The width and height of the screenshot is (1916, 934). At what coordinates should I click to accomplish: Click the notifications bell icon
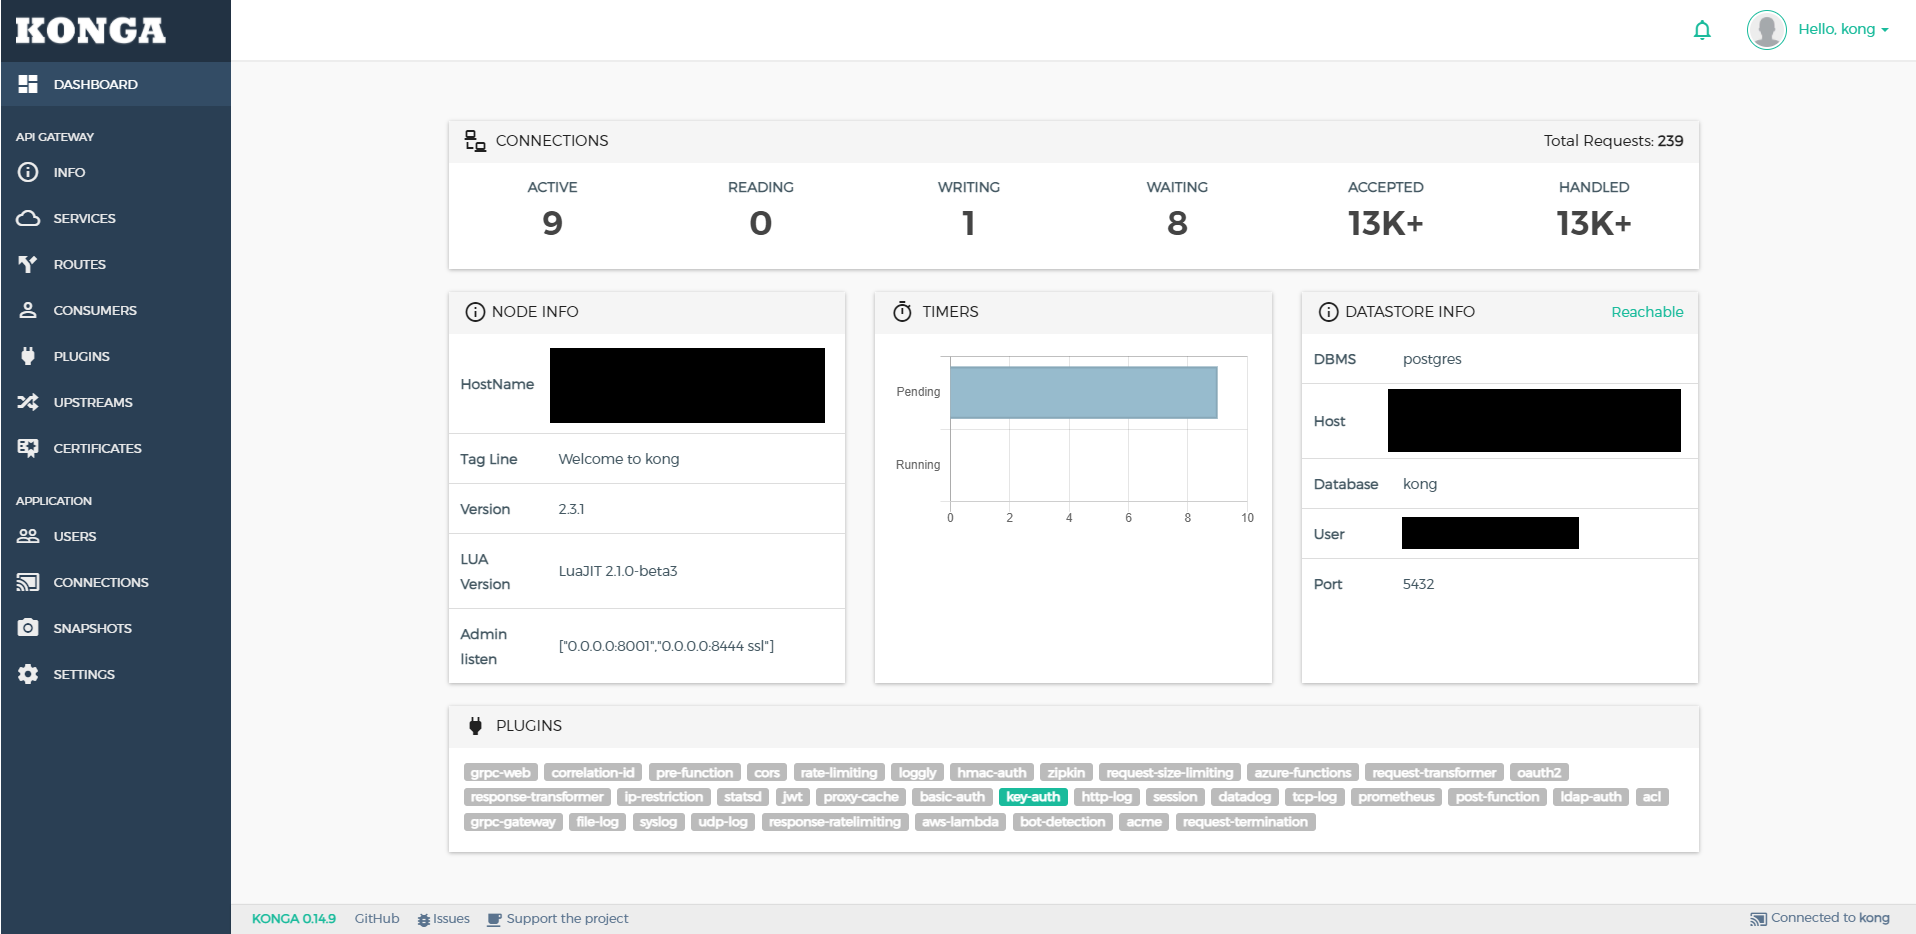click(1701, 30)
